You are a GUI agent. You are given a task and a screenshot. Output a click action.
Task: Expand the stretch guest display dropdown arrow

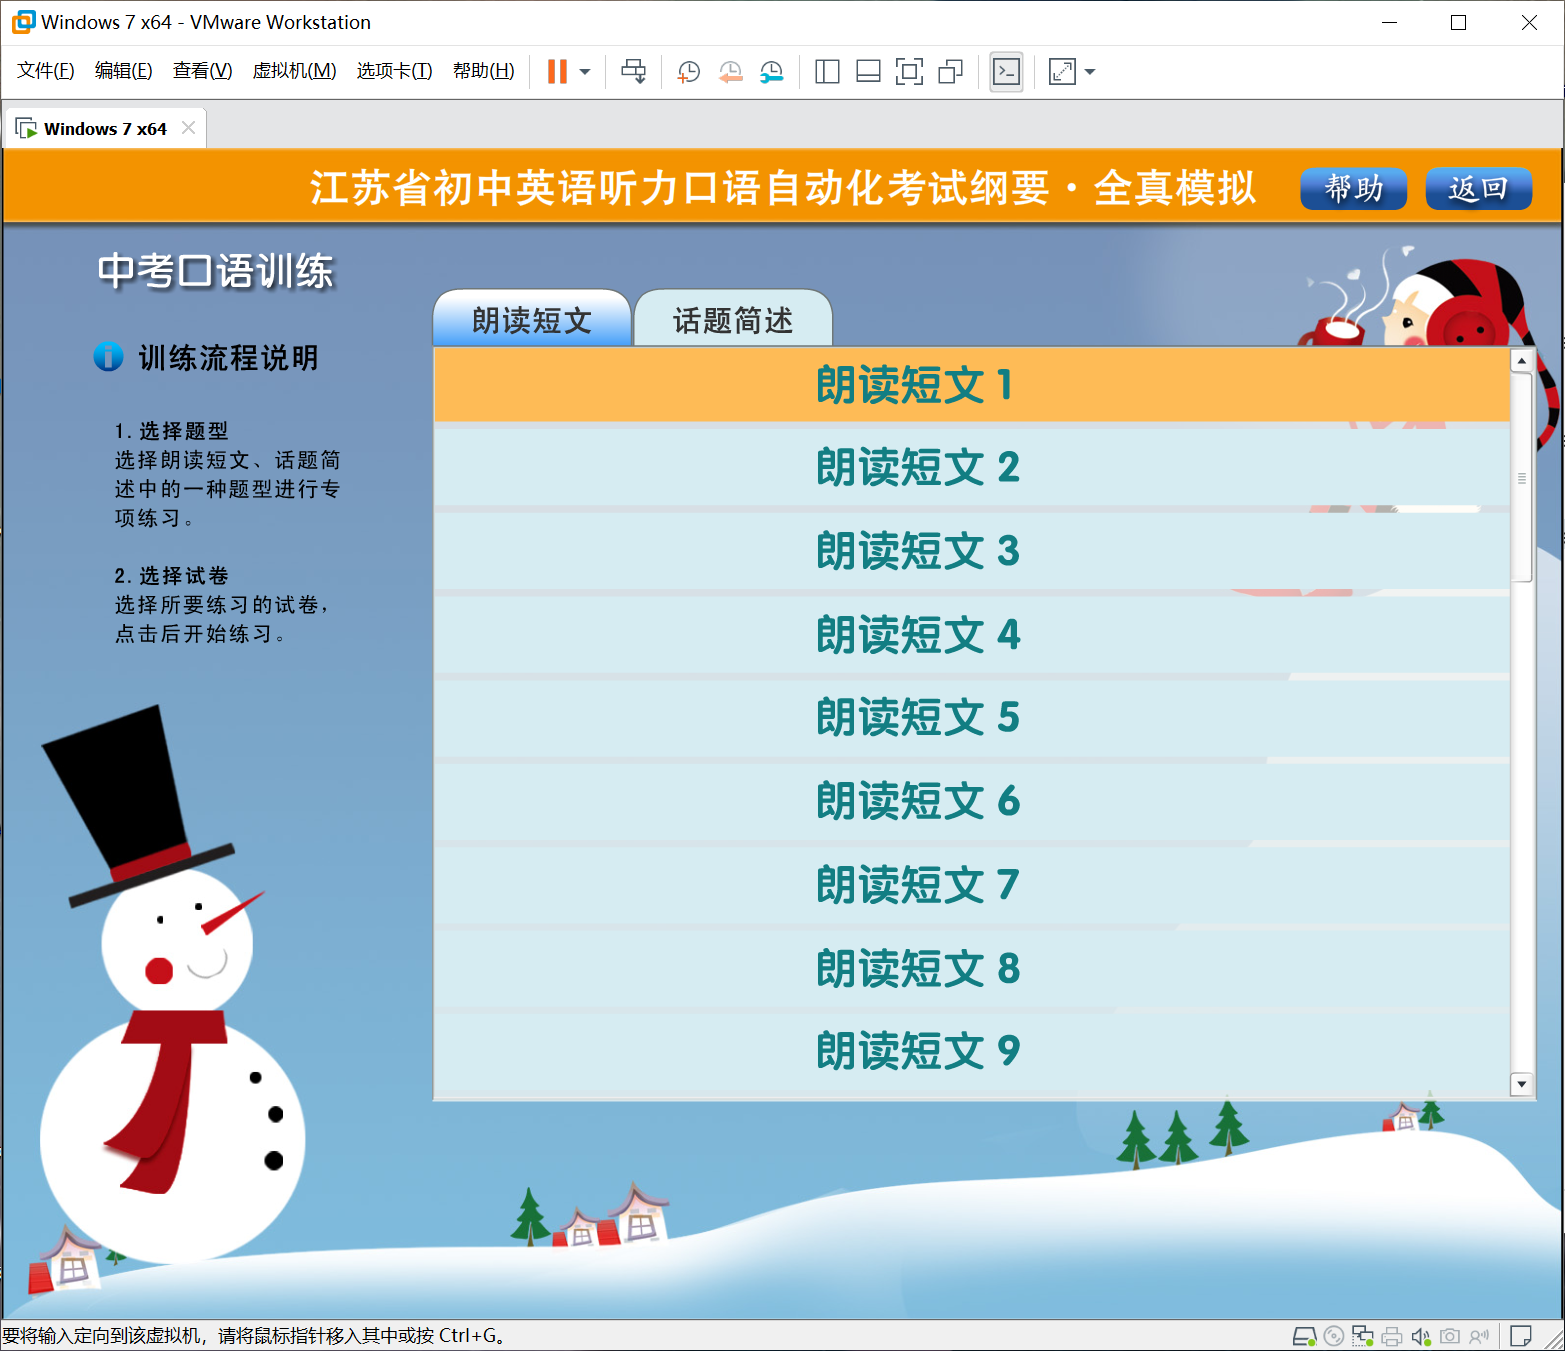1090,72
